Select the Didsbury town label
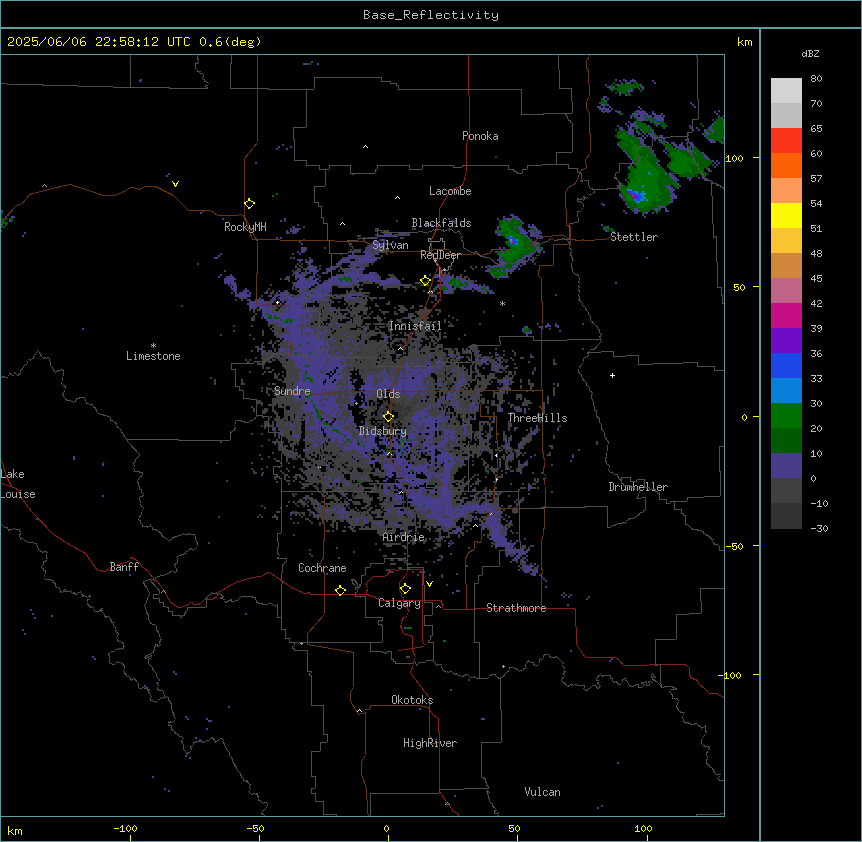The image size is (862, 842). point(383,431)
